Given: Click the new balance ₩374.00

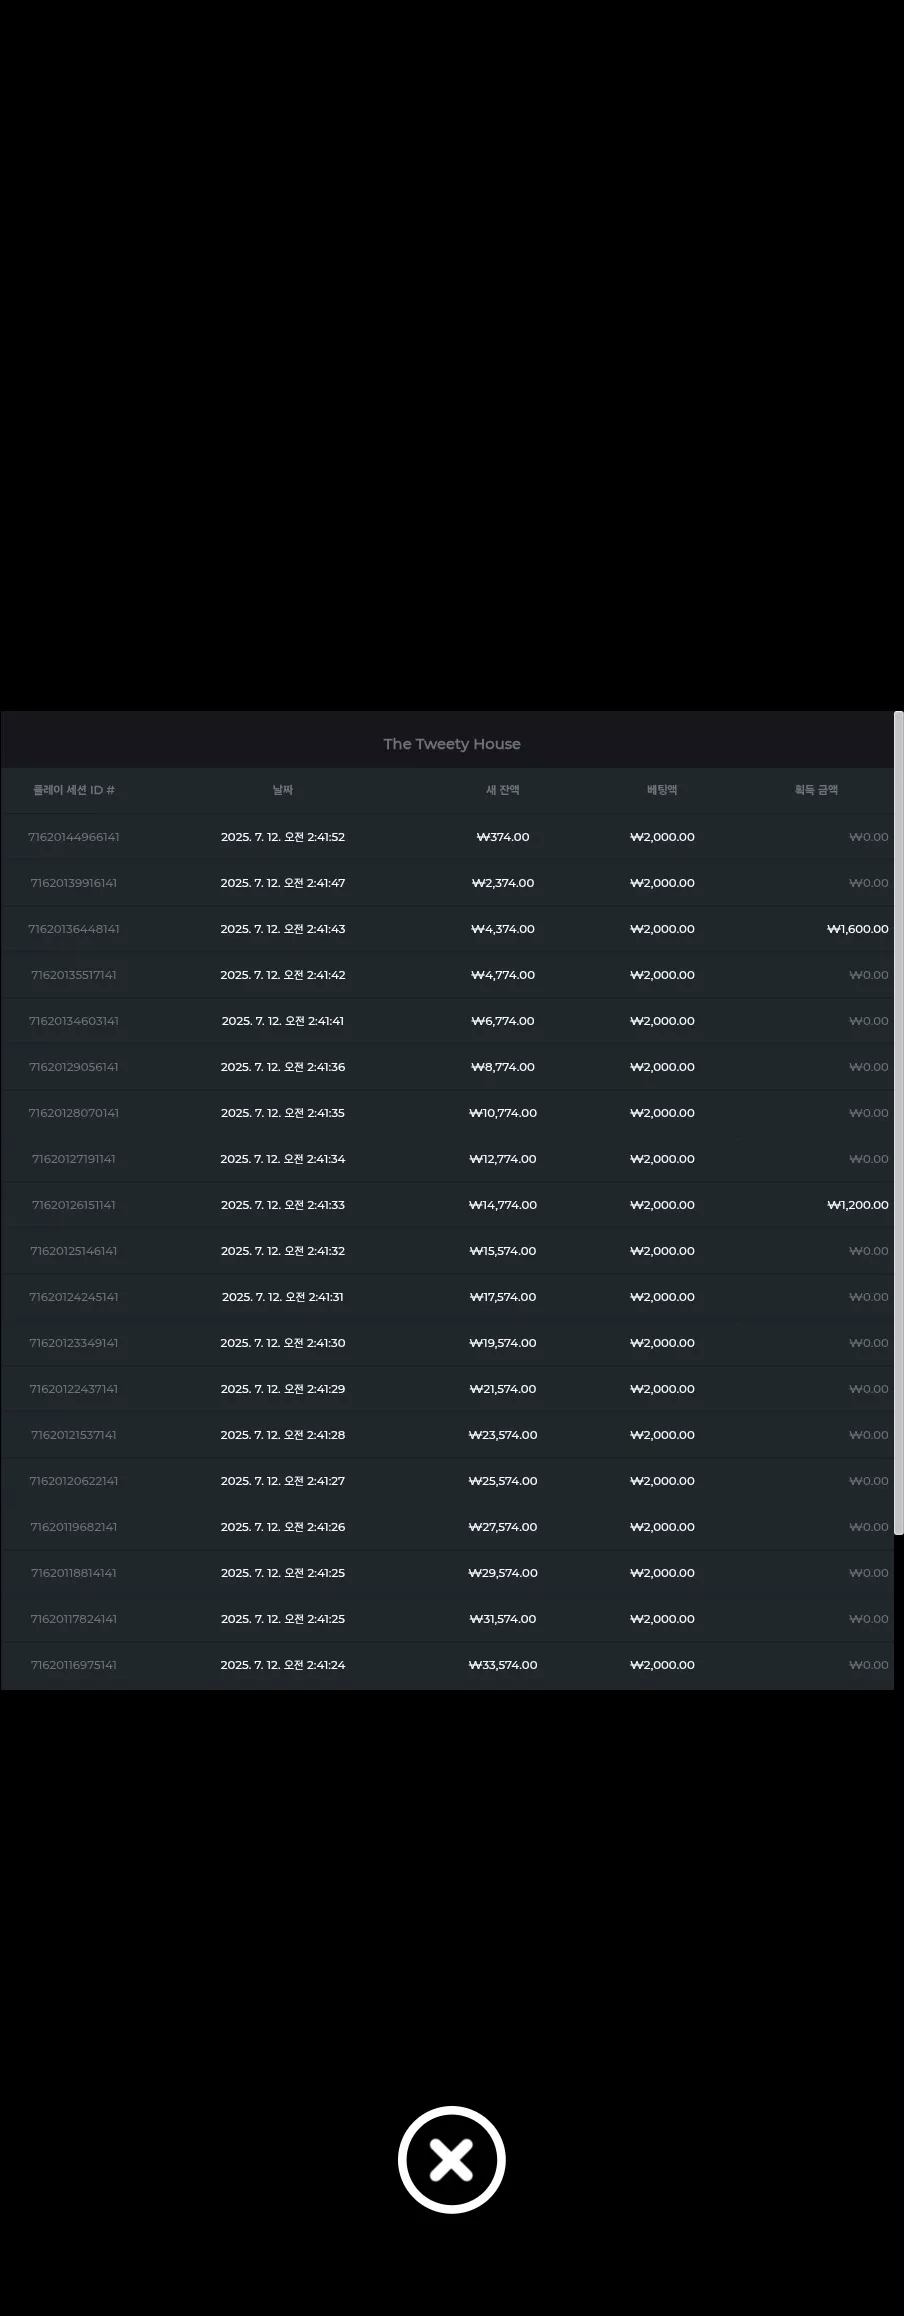Looking at the screenshot, I should 503,837.
